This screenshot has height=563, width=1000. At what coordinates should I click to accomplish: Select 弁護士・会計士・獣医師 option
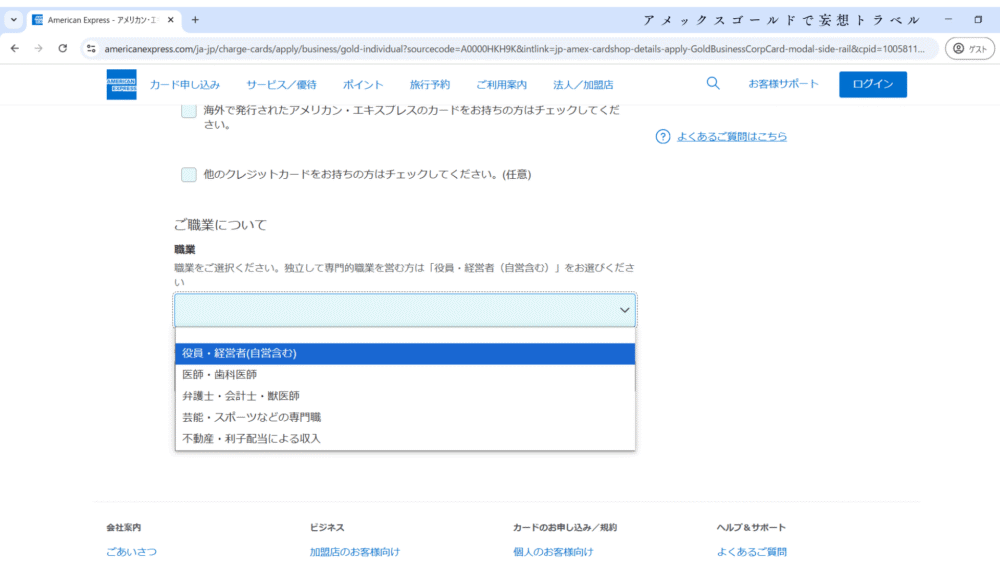pyautogui.click(x=405, y=396)
